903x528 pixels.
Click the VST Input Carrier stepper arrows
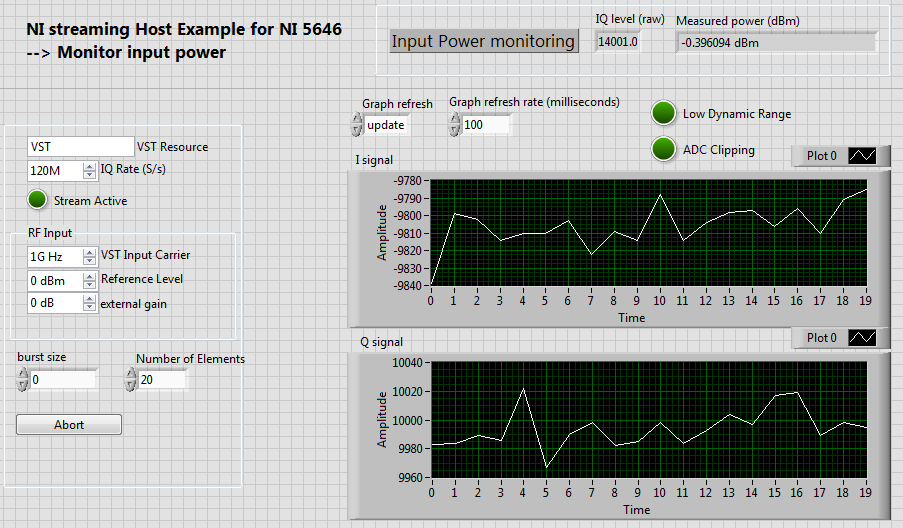click(x=90, y=257)
